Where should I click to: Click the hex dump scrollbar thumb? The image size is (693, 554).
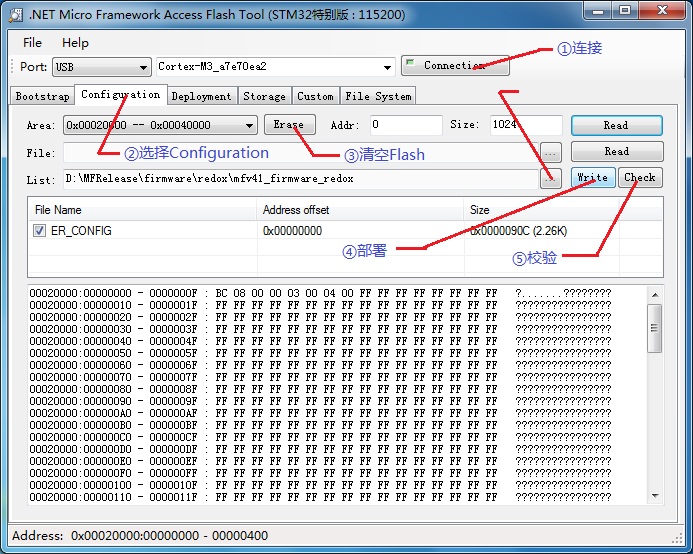[655, 328]
